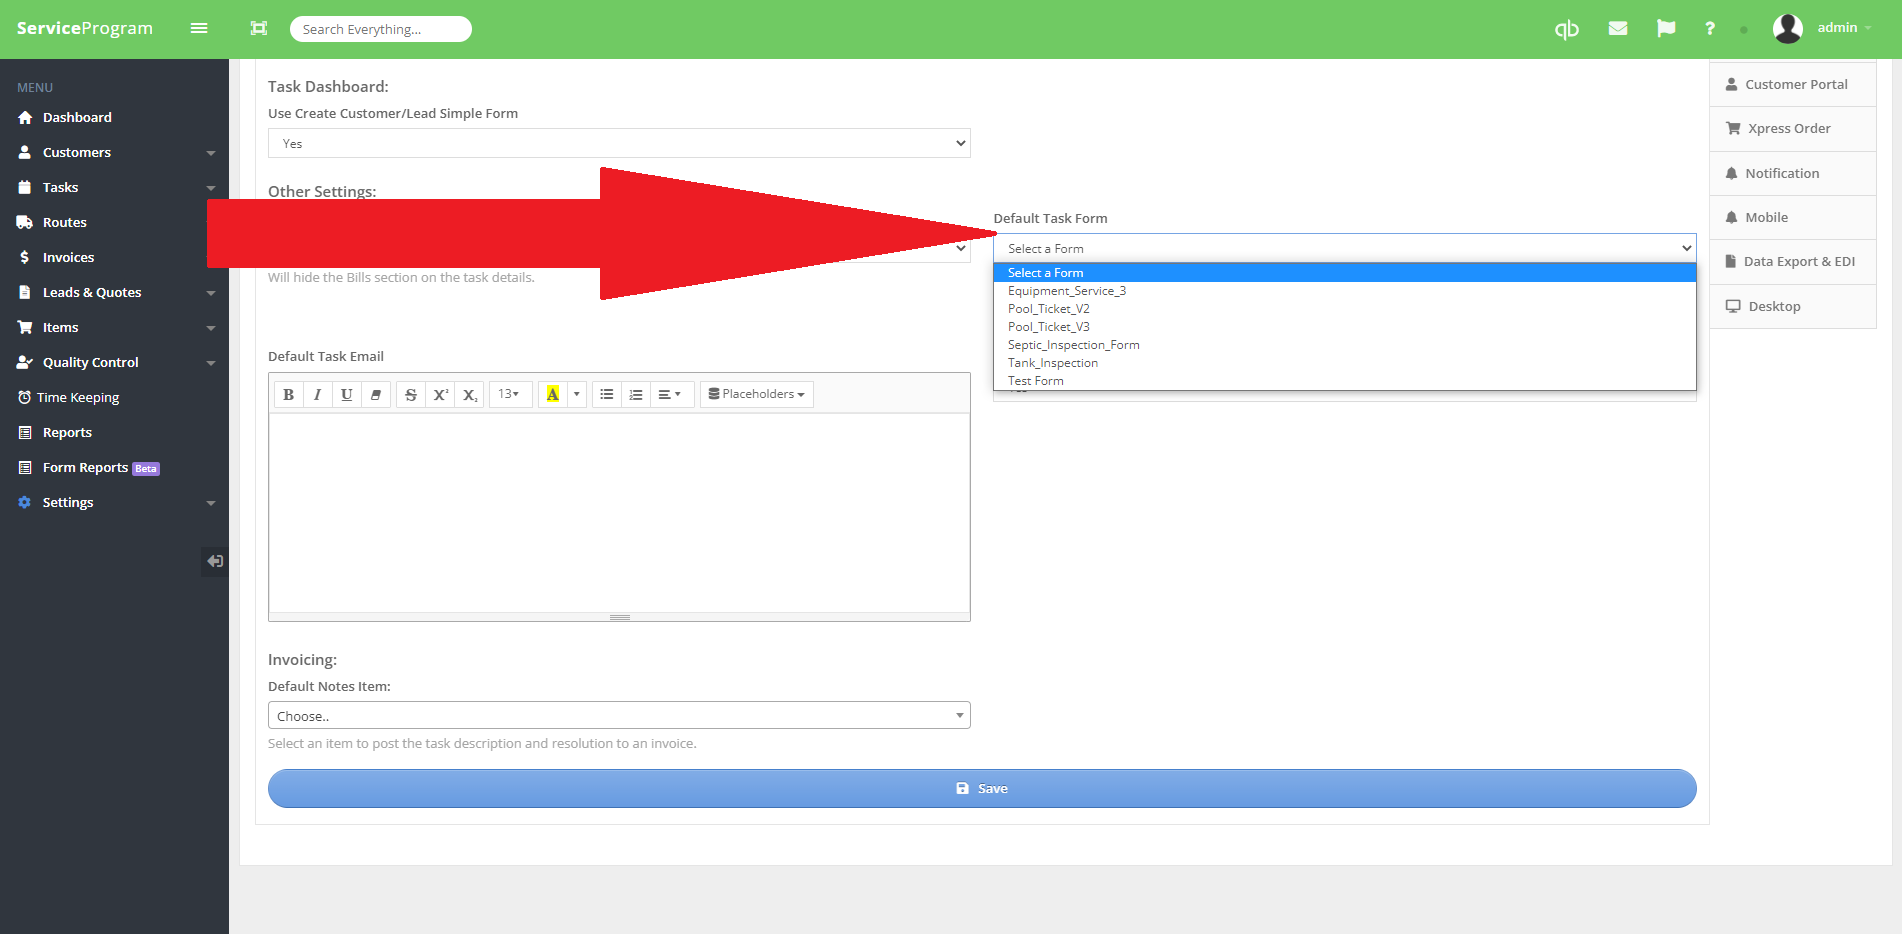Click the flag icon in header
The width and height of the screenshot is (1902, 934).
click(x=1666, y=29)
